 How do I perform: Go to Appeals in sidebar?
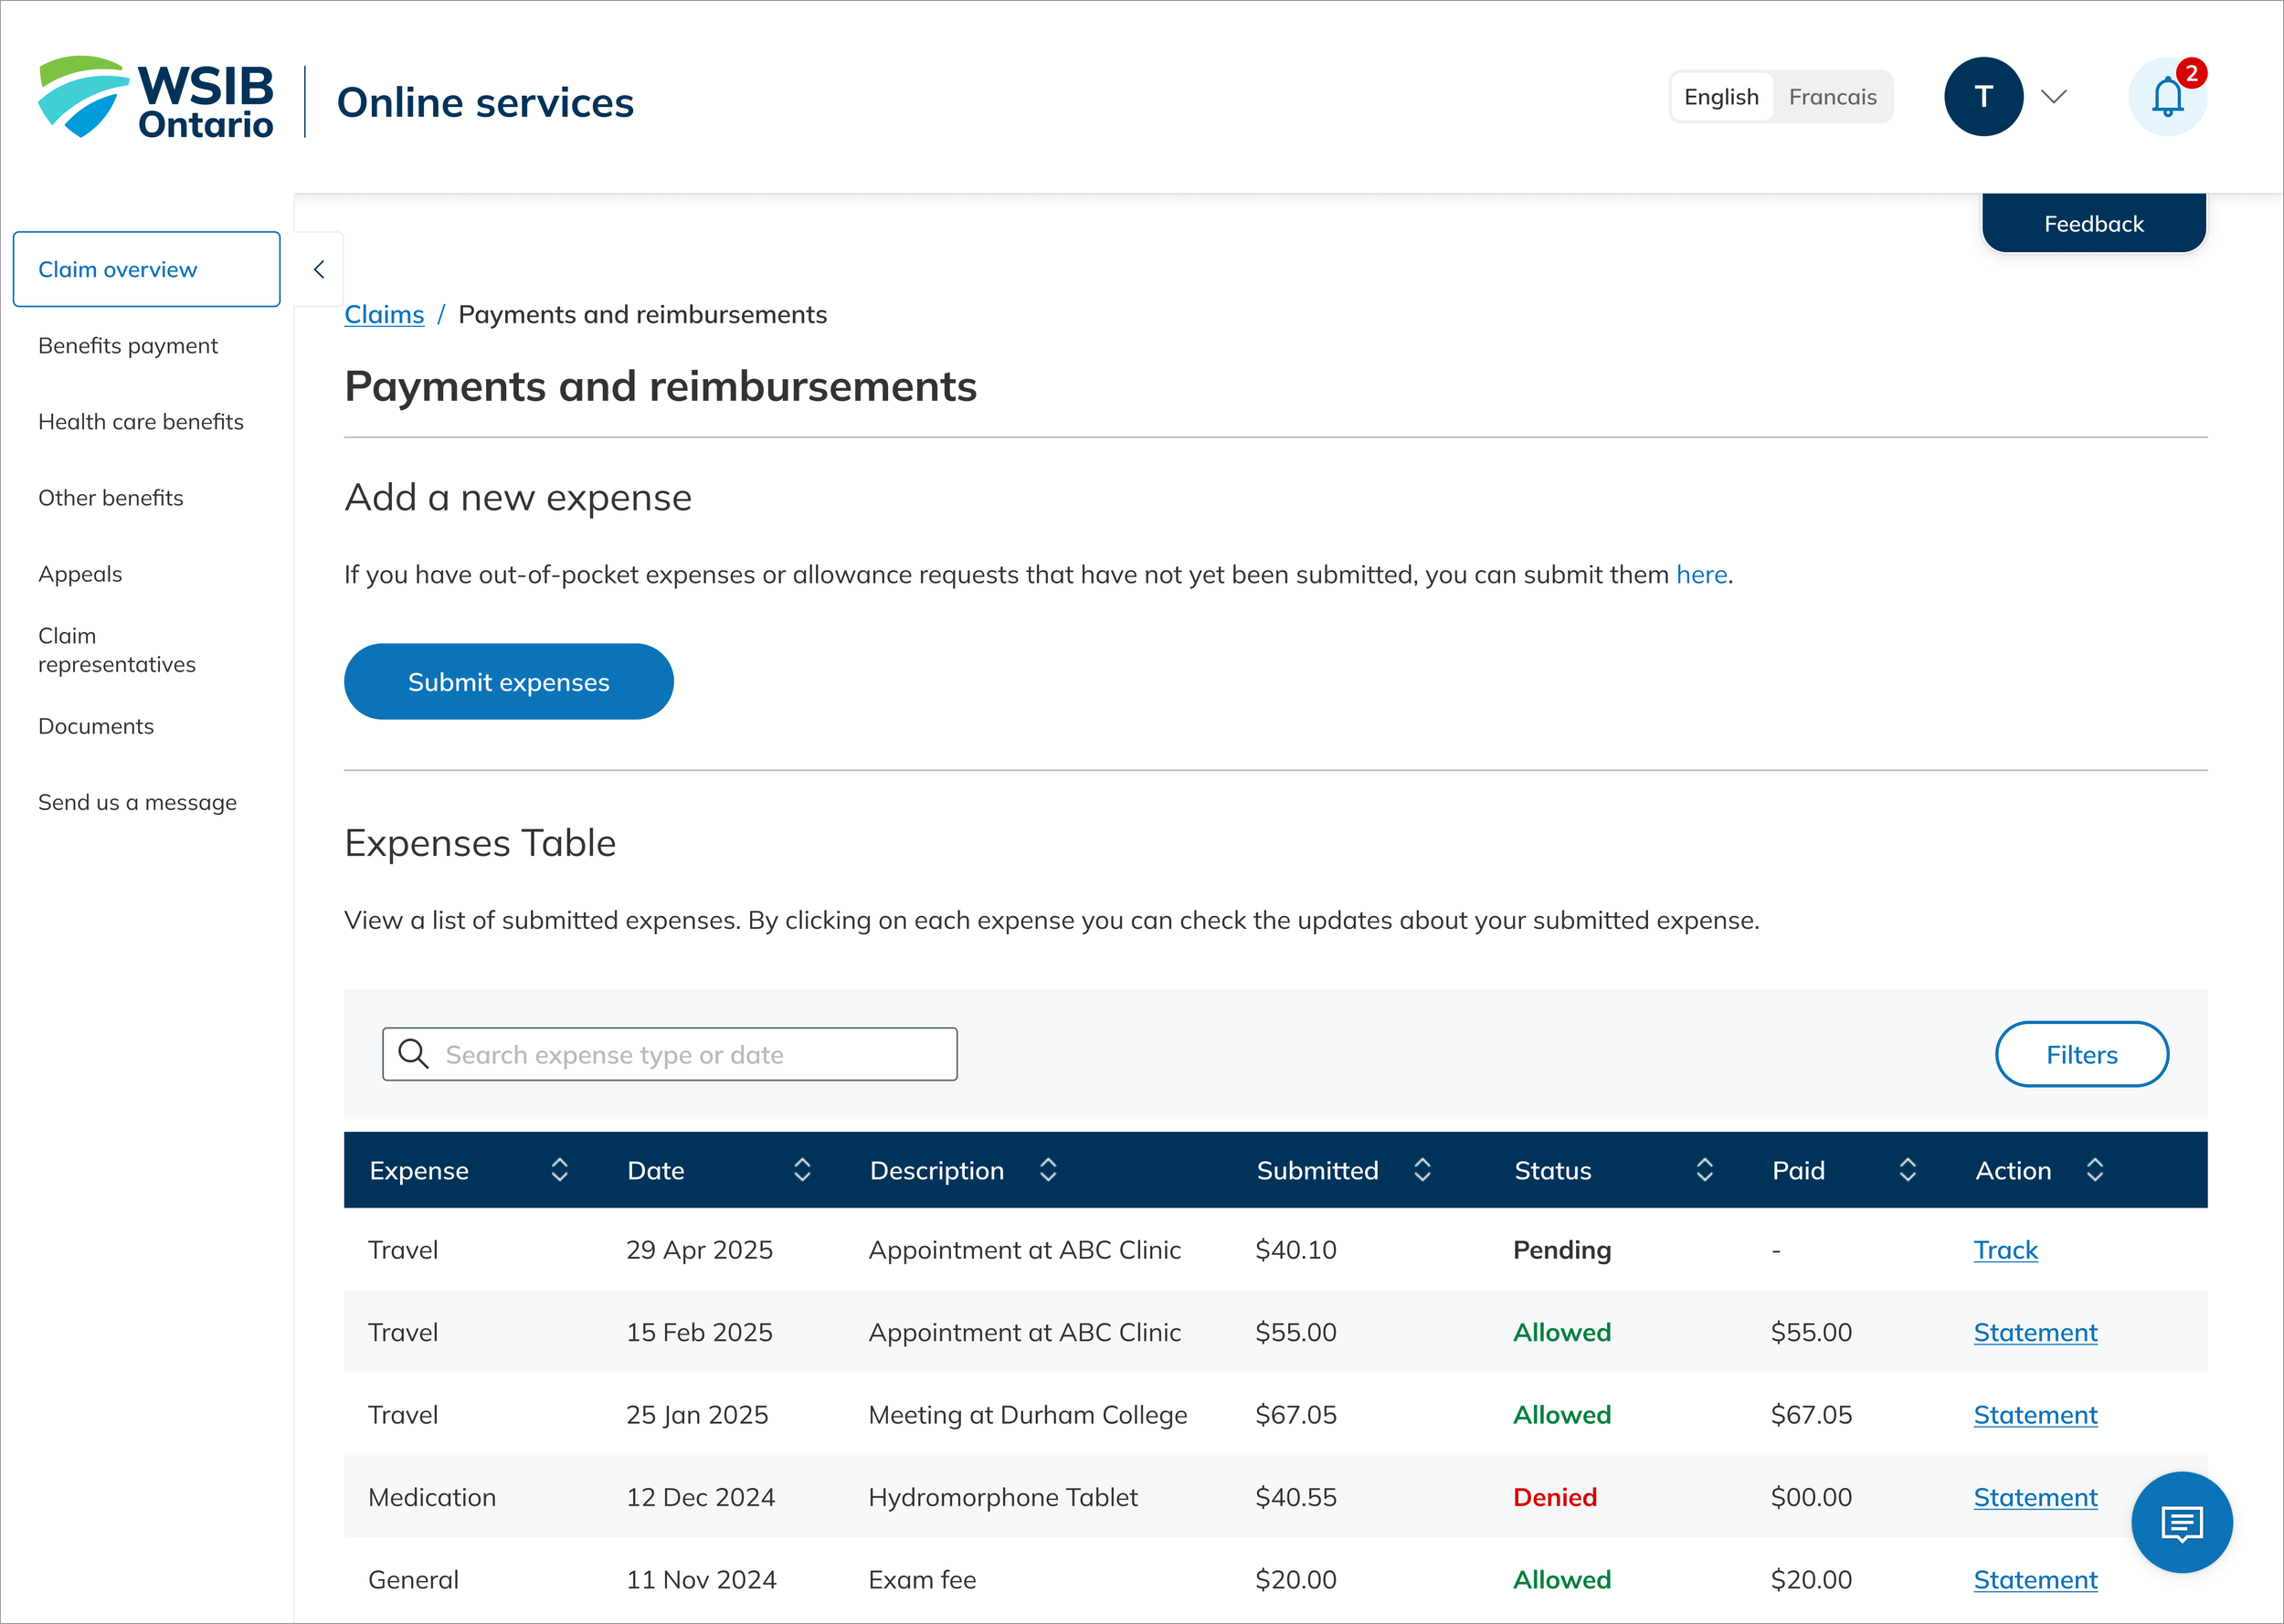tap(80, 574)
